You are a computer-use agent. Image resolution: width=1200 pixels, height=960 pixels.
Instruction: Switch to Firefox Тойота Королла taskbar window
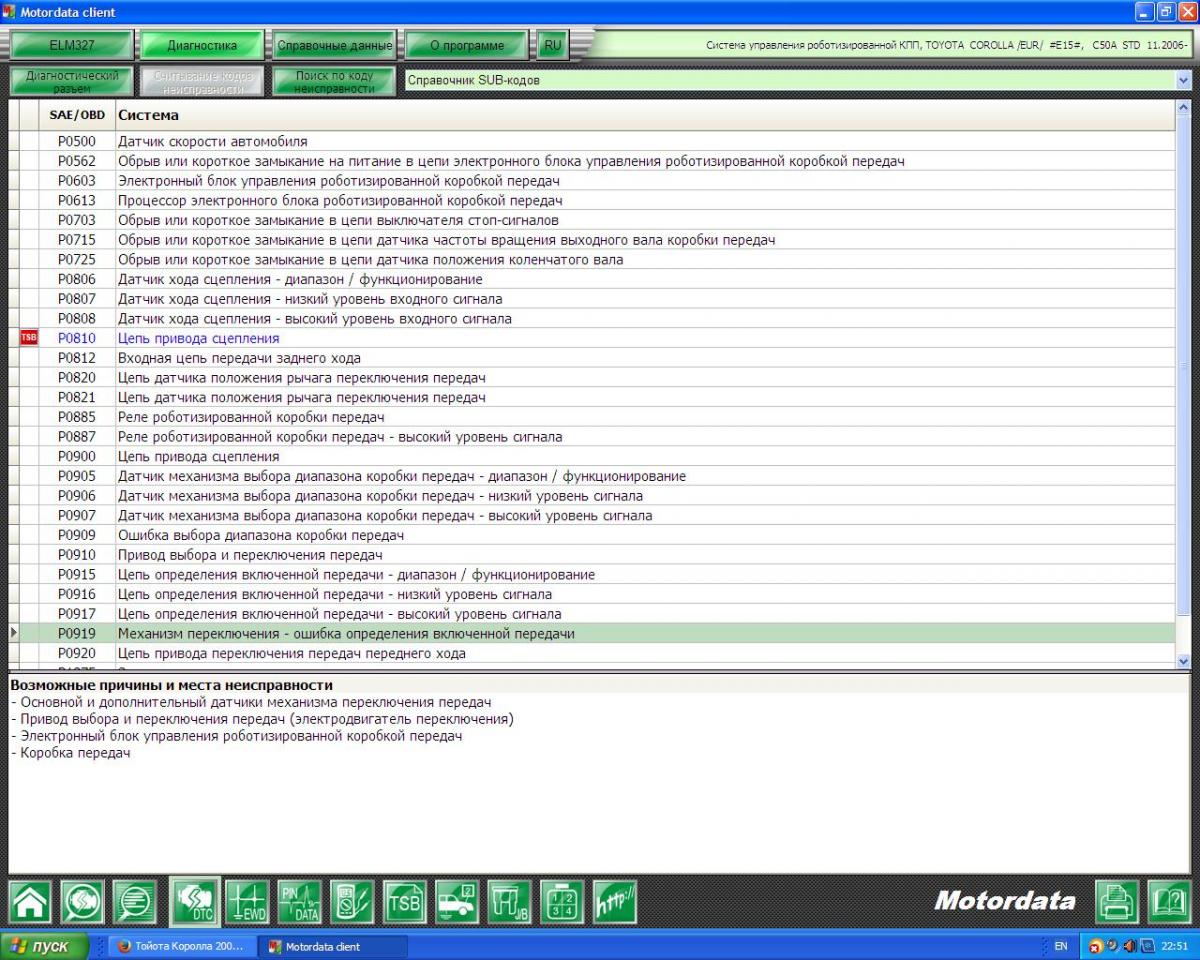(182, 946)
